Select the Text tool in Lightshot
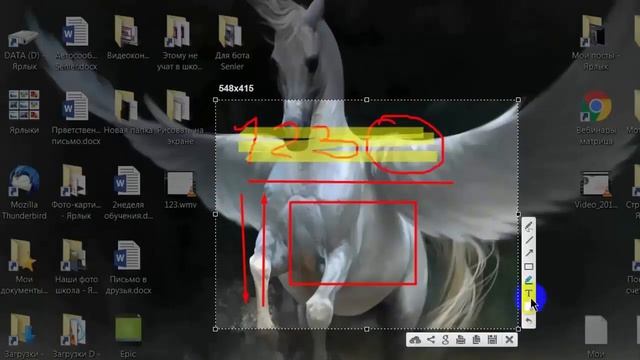Screen dimensions: 640x360 pos(529,293)
